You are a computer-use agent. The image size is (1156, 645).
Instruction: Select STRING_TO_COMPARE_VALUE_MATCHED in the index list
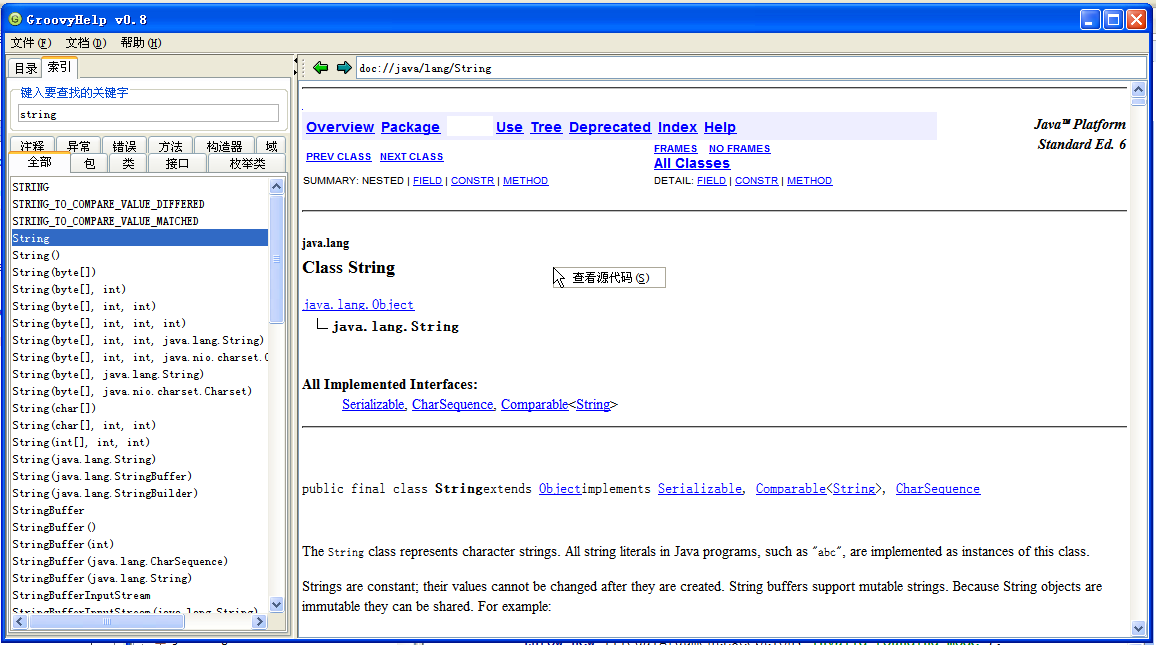pos(139,221)
